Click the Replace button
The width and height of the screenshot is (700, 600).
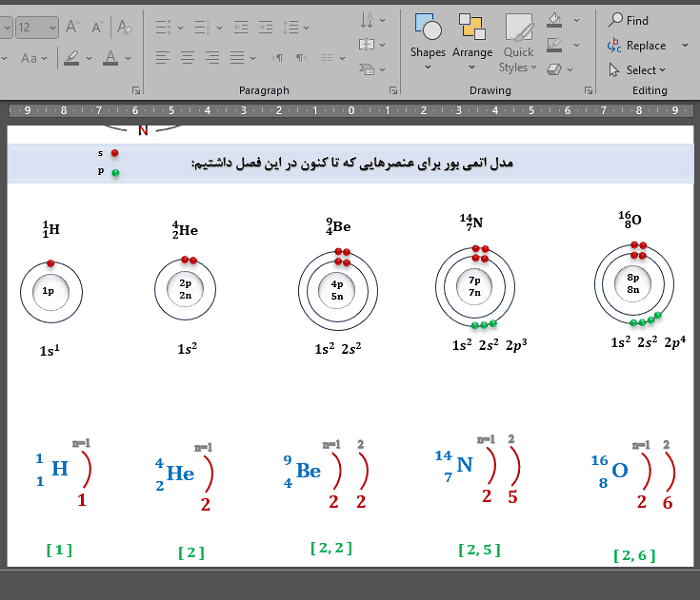[x=637, y=45]
